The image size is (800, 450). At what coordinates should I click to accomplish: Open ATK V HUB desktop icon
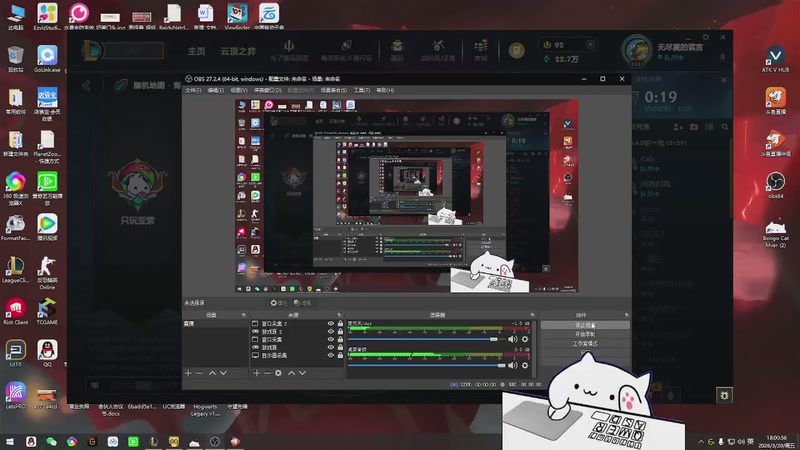click(776, 58)
